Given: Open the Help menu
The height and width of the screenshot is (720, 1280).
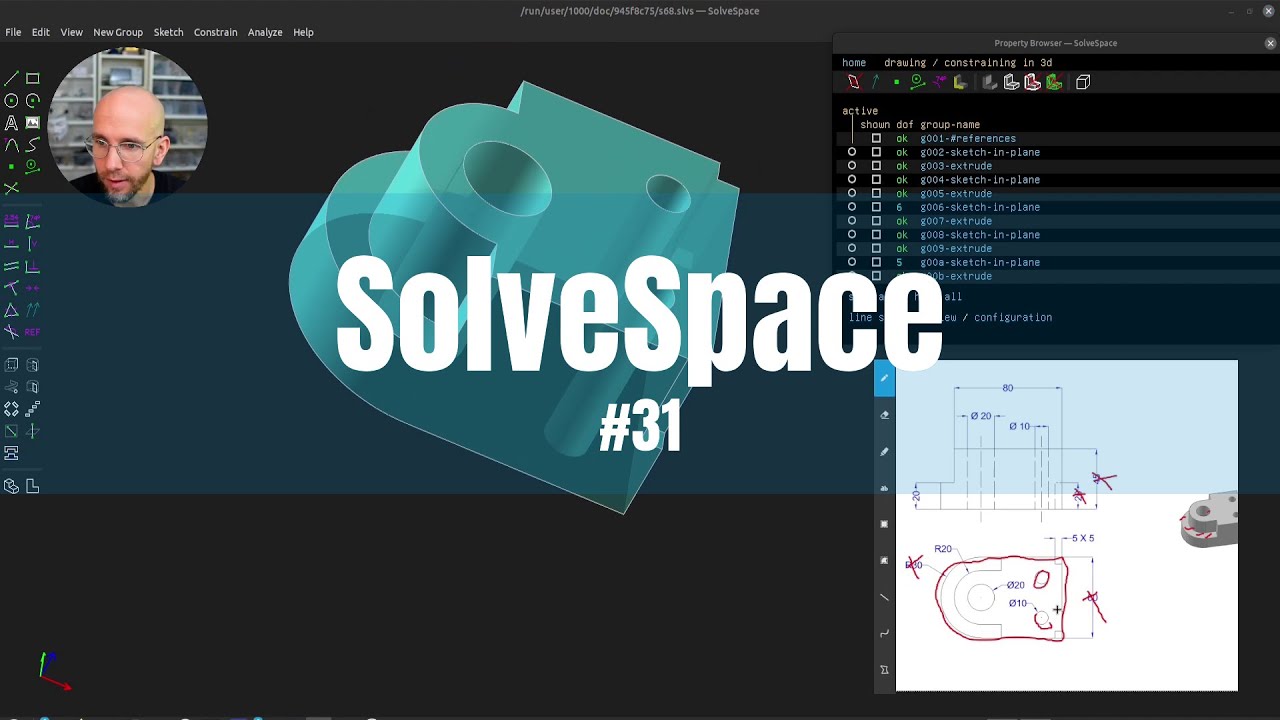Looking at the screenshot, I should pyautogui.click(x=304, y=32).
